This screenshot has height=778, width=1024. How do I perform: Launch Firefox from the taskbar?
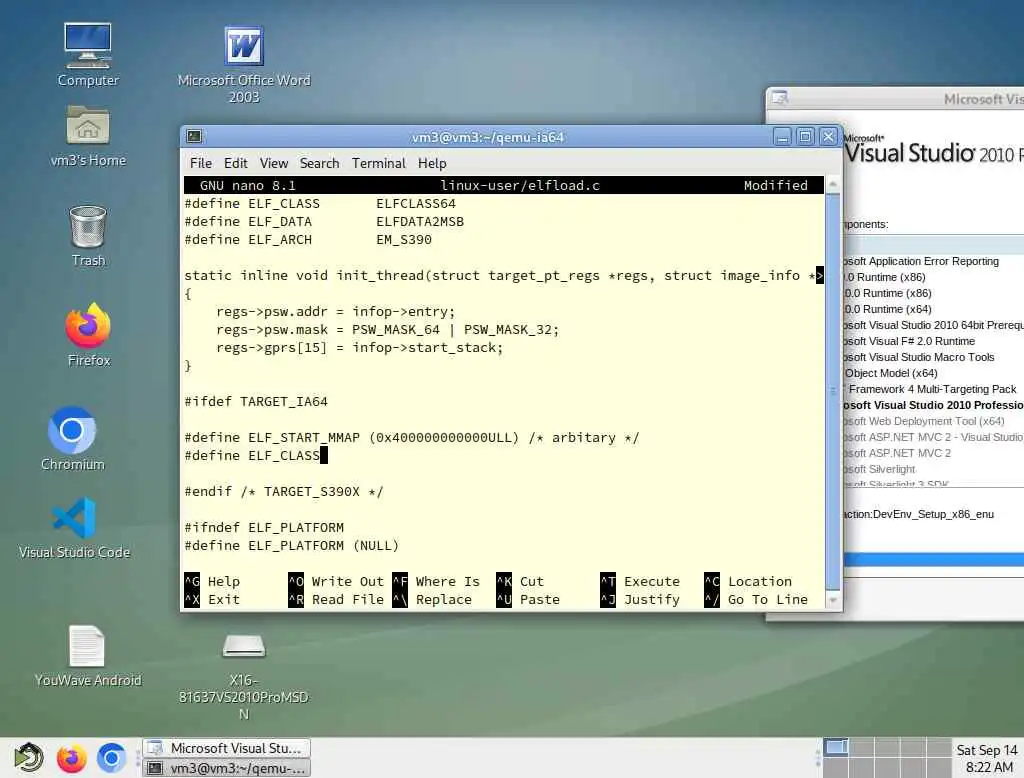click(x=71, y=758)
